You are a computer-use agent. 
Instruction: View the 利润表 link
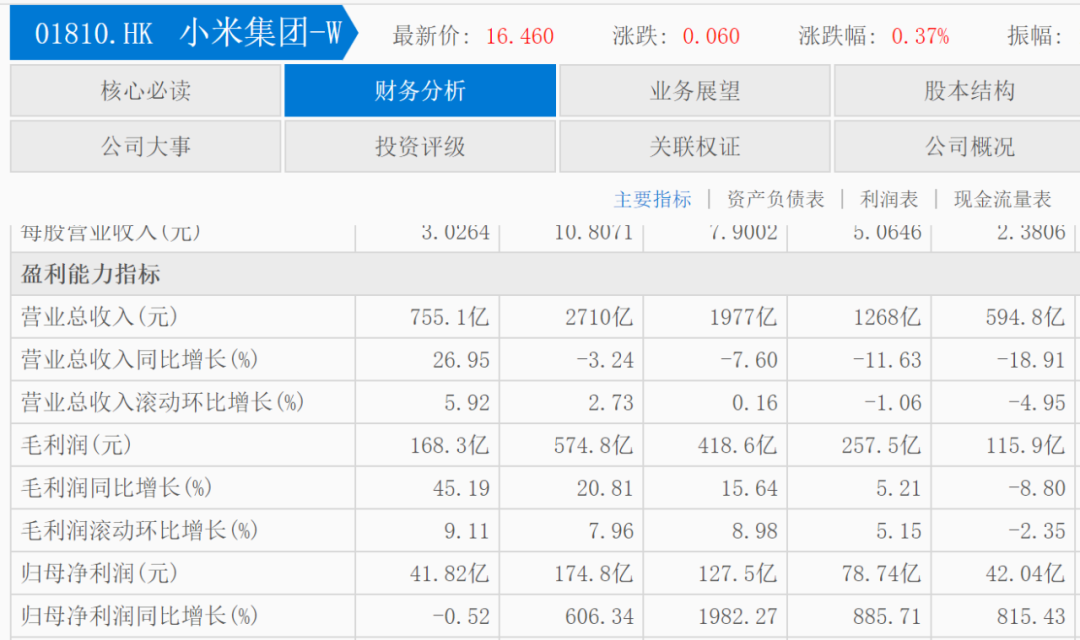pyautogui.click(x=889, y=200)
